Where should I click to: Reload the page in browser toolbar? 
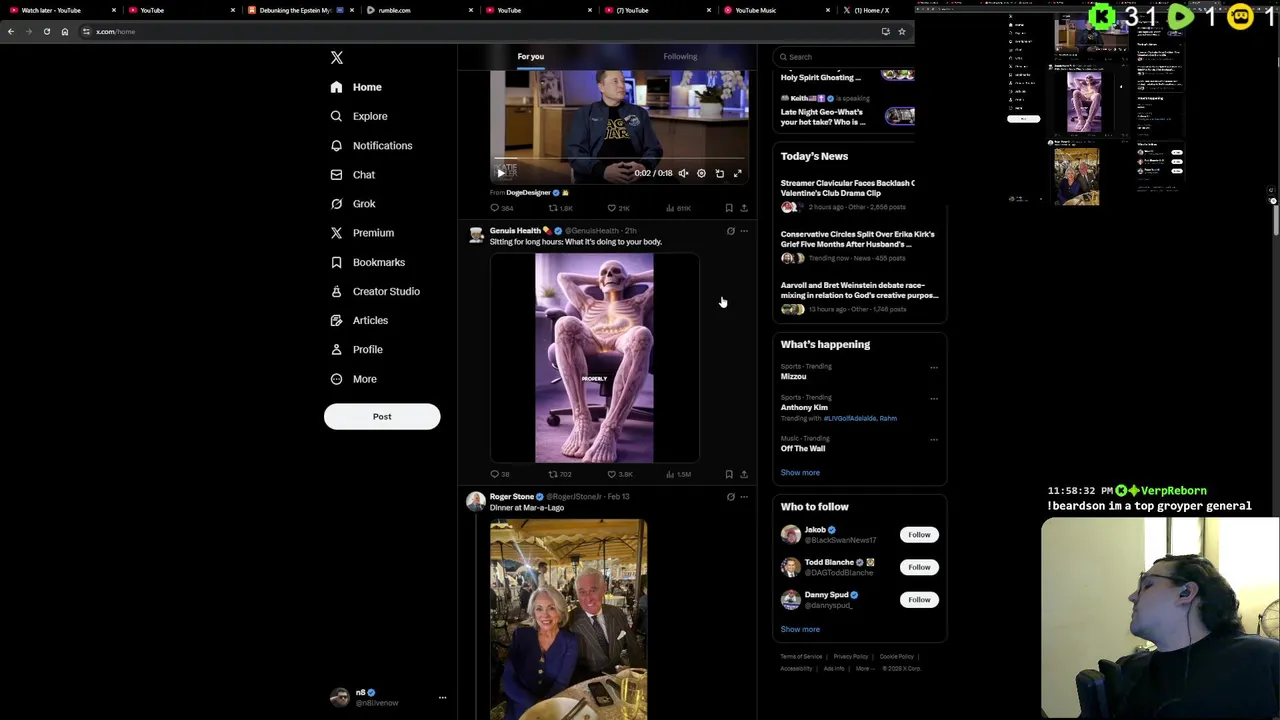coord(46,31)
